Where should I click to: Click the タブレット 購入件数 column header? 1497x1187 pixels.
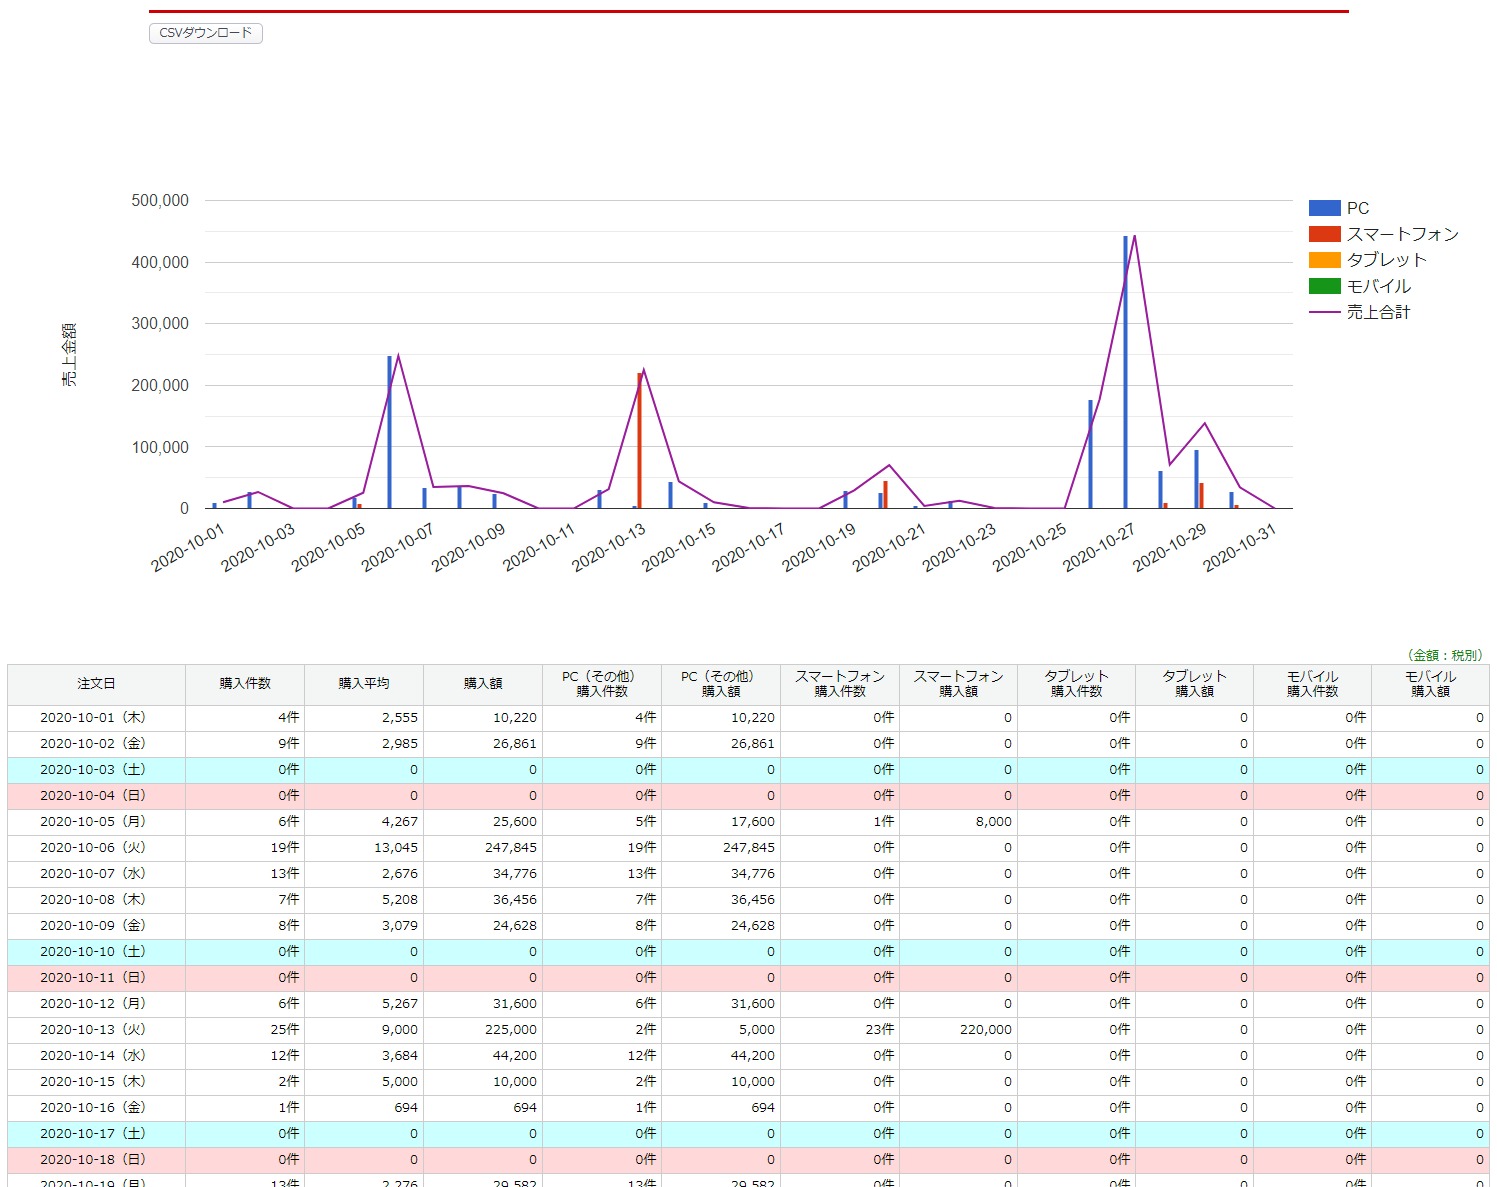[x=1076, y=684]
